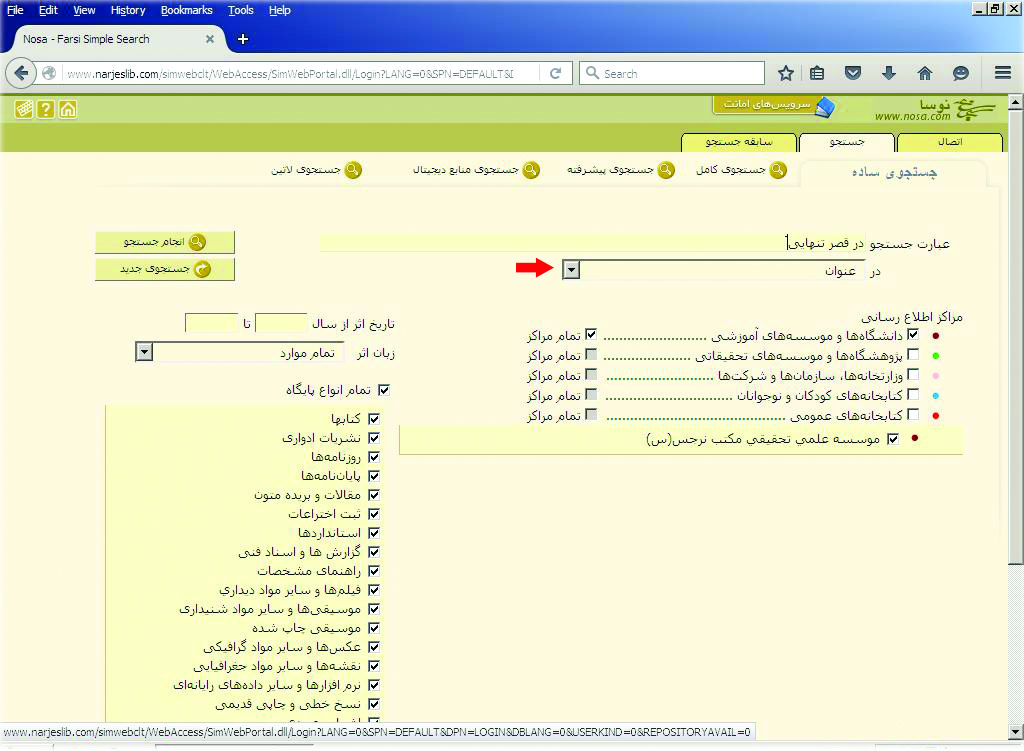Switch to the سابقه جستجو tab
Screen dimensions: 1024x751
tap(739, 142)
